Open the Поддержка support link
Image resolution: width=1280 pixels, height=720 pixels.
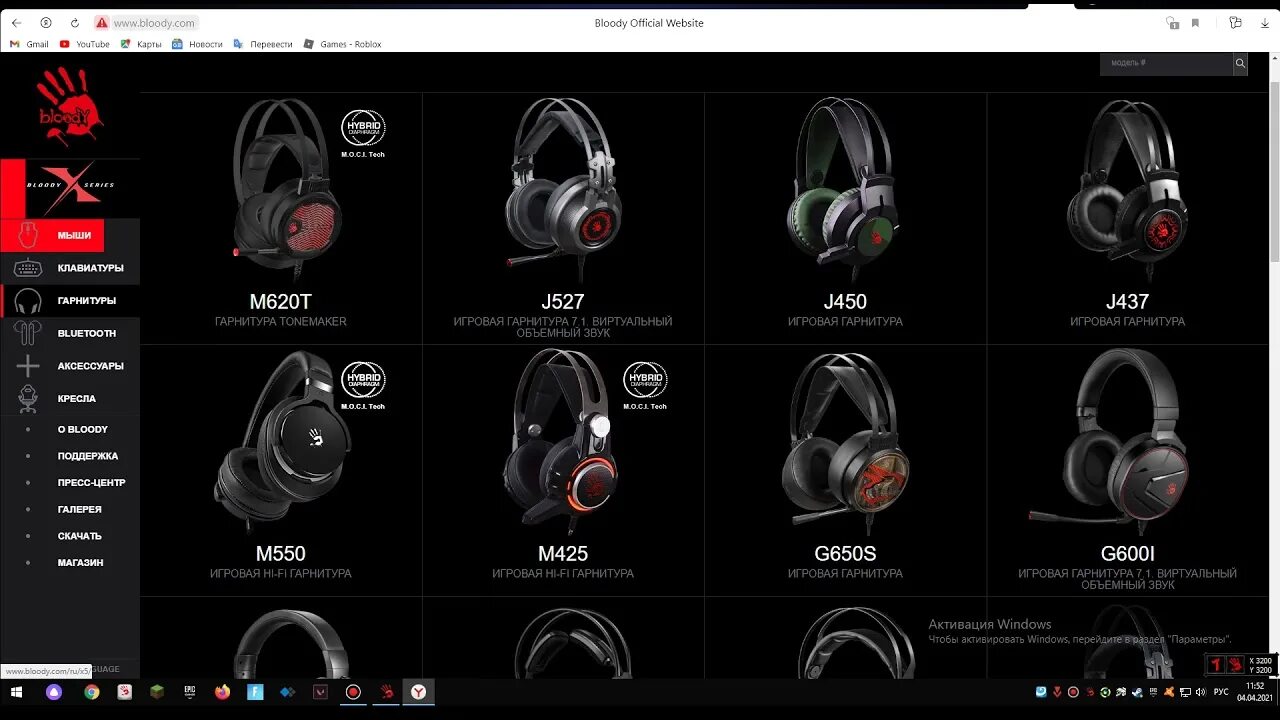coord(88,456)
